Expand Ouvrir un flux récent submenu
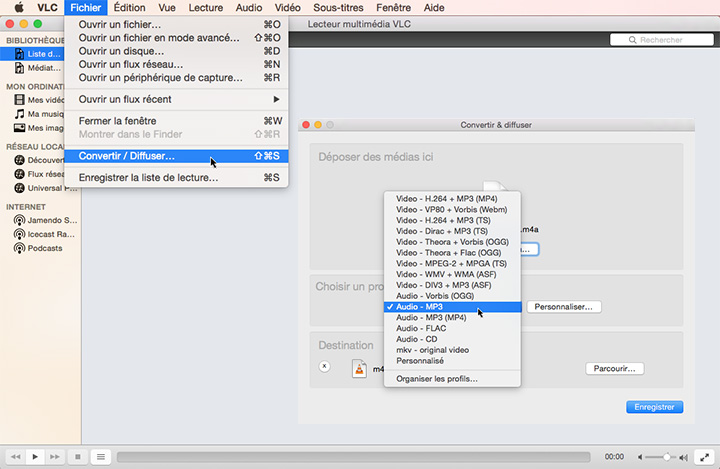 tap(176, 99)
